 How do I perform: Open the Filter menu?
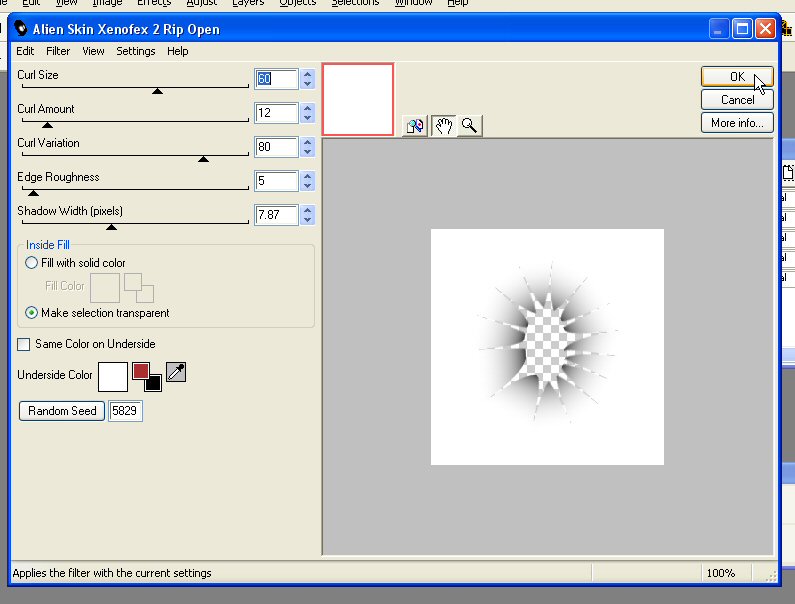pos(58,51)
